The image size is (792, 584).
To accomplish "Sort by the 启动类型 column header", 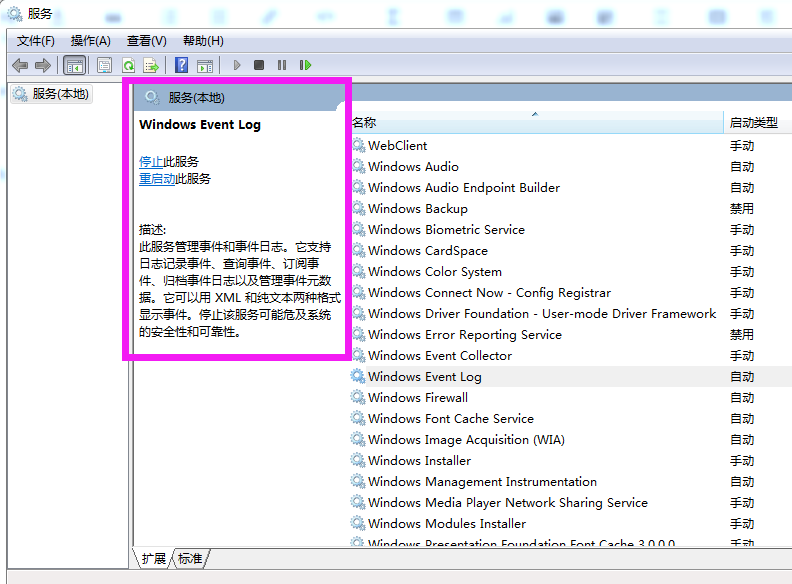I will pyautogui.click(x=756, y=123).
